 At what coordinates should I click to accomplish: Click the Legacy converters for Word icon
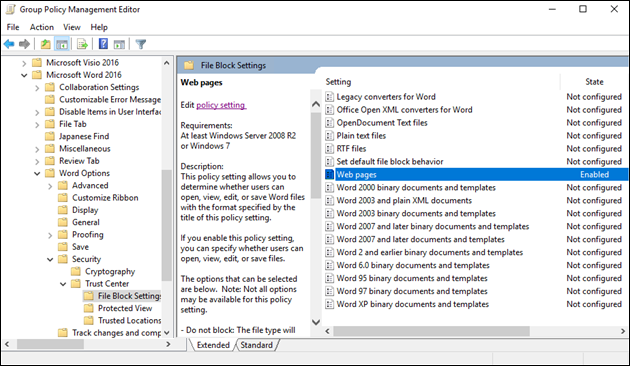pyautogui.click(x=329, y=97)
